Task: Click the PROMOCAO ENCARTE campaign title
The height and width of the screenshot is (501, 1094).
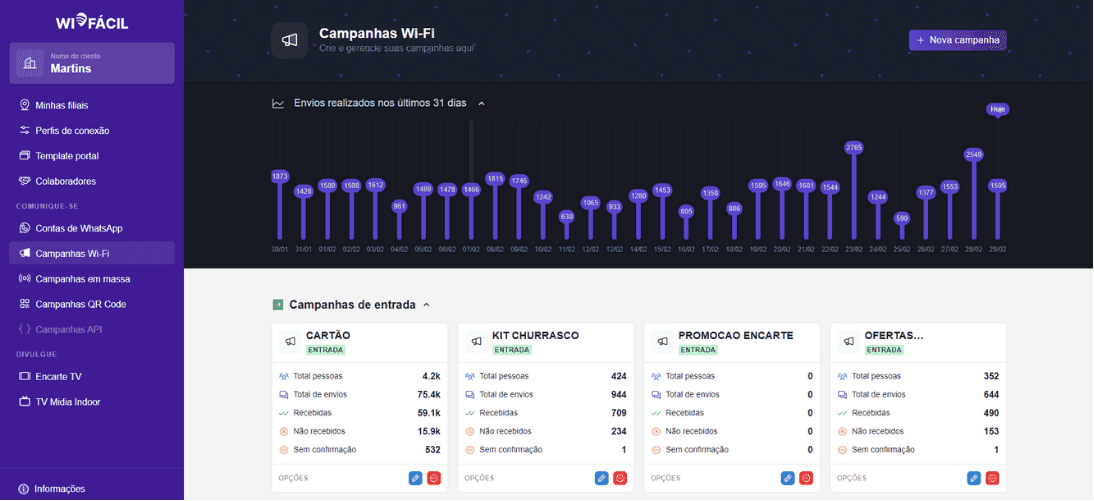Action: (735, 335)
